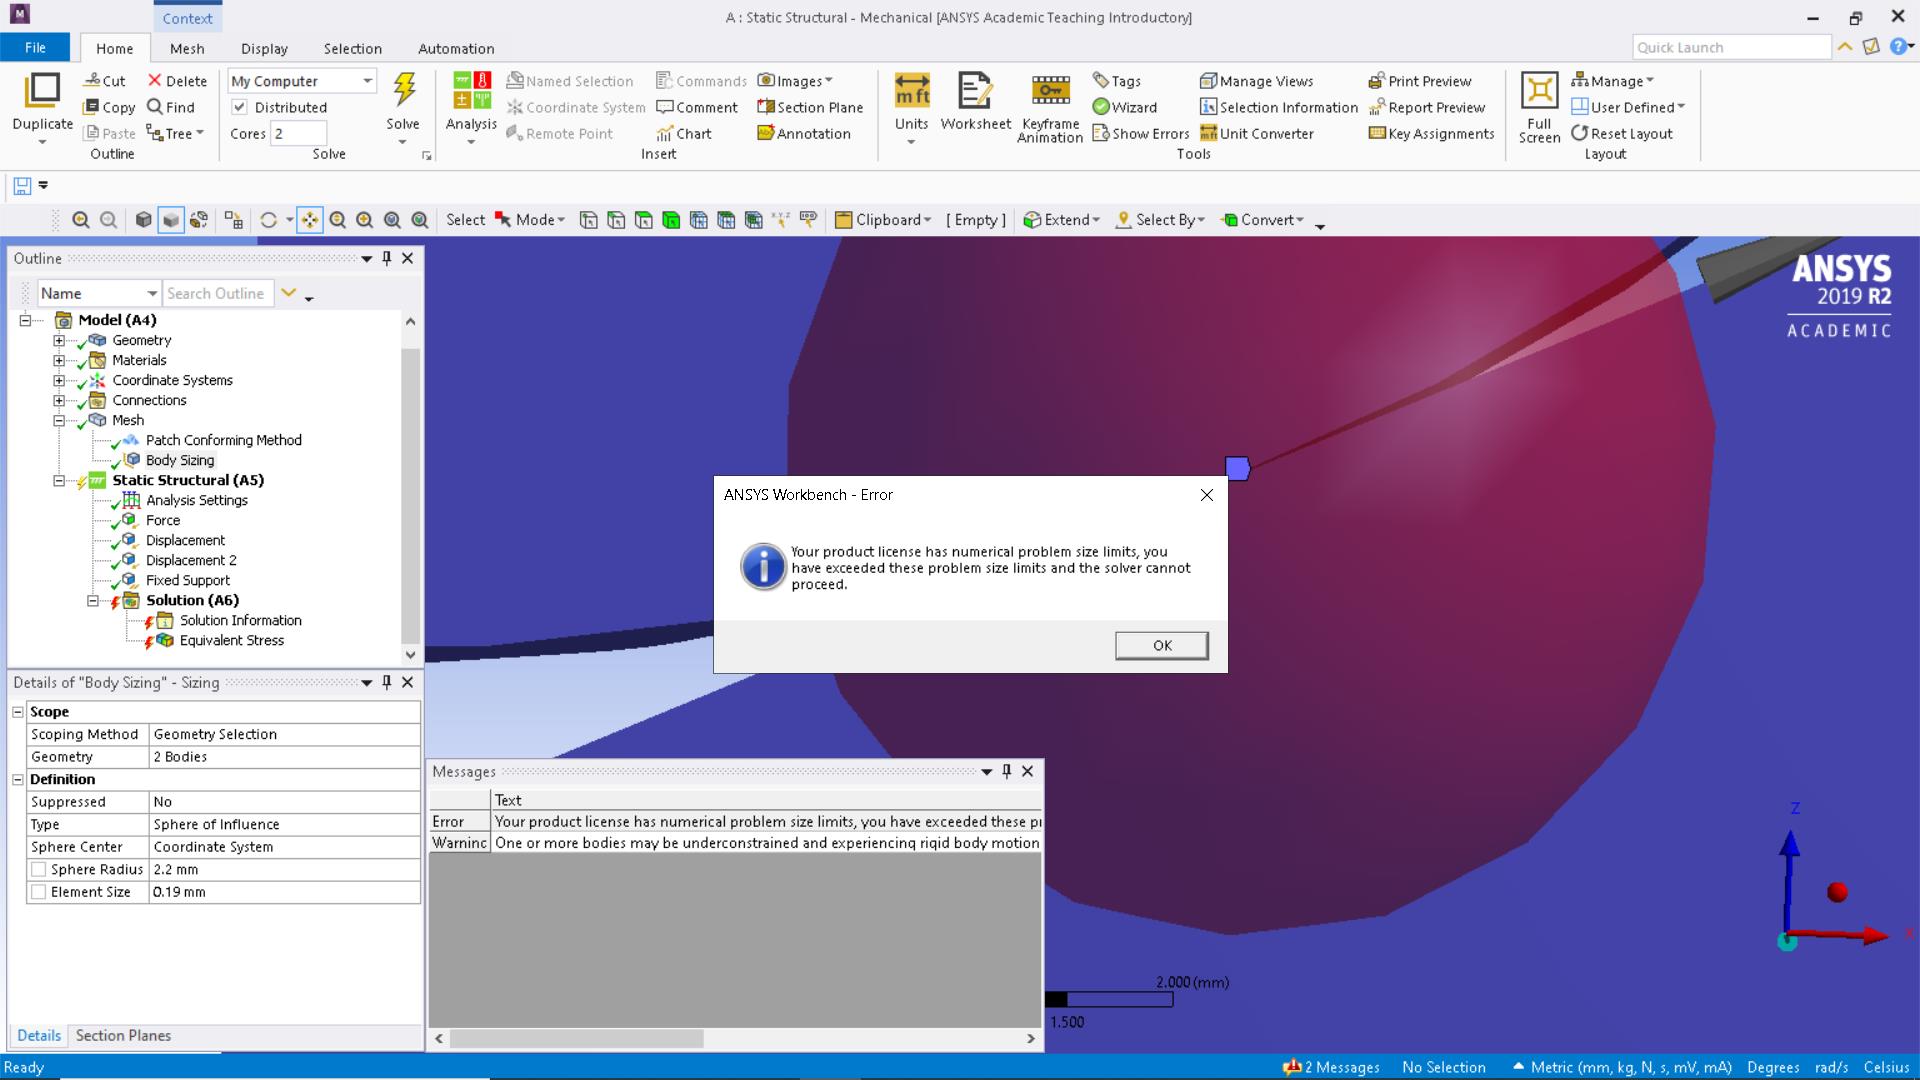Click the Quick Launch search field
The width and height of the screenshot is (1920, 1080).
[x=1731, y=47]
